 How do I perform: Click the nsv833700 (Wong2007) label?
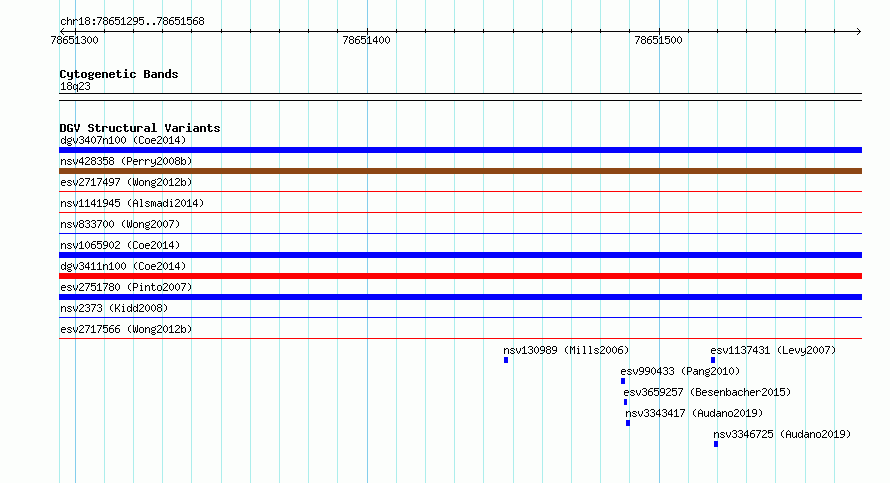pos(120,224)
